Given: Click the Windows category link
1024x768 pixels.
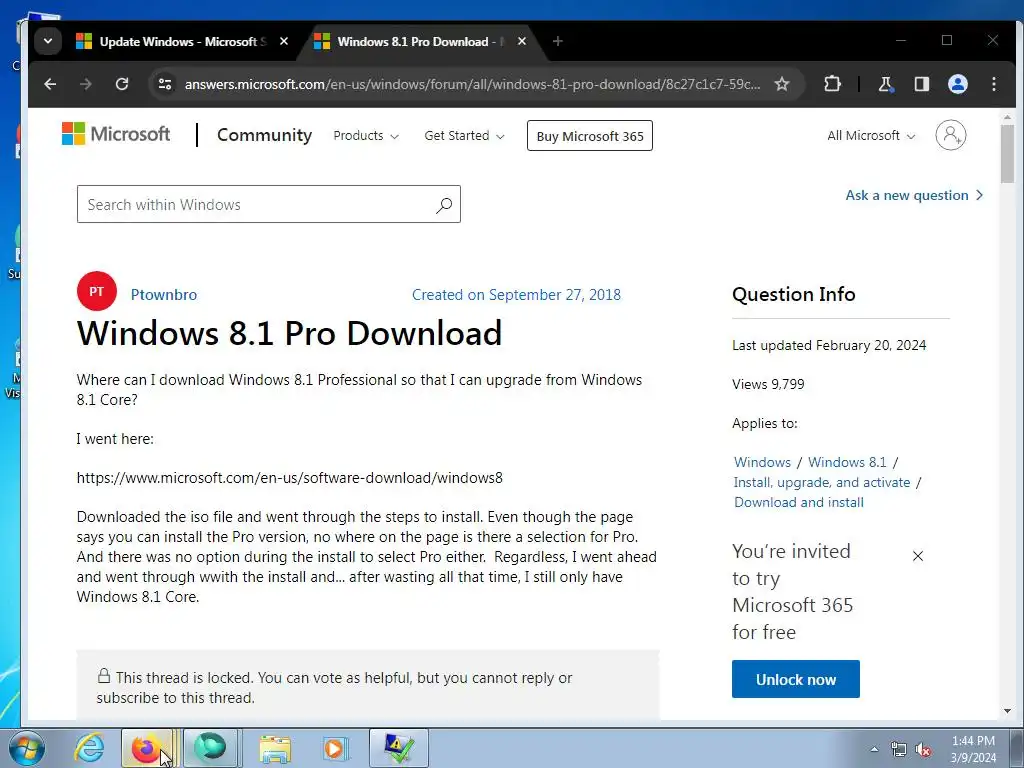Looking at the screenshot, I should click(762, 462).
